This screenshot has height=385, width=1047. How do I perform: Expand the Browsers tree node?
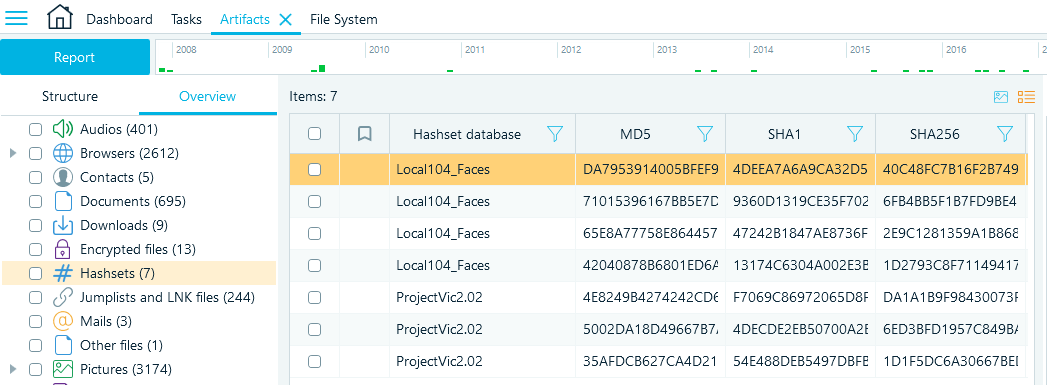click(x=13, y=153)
